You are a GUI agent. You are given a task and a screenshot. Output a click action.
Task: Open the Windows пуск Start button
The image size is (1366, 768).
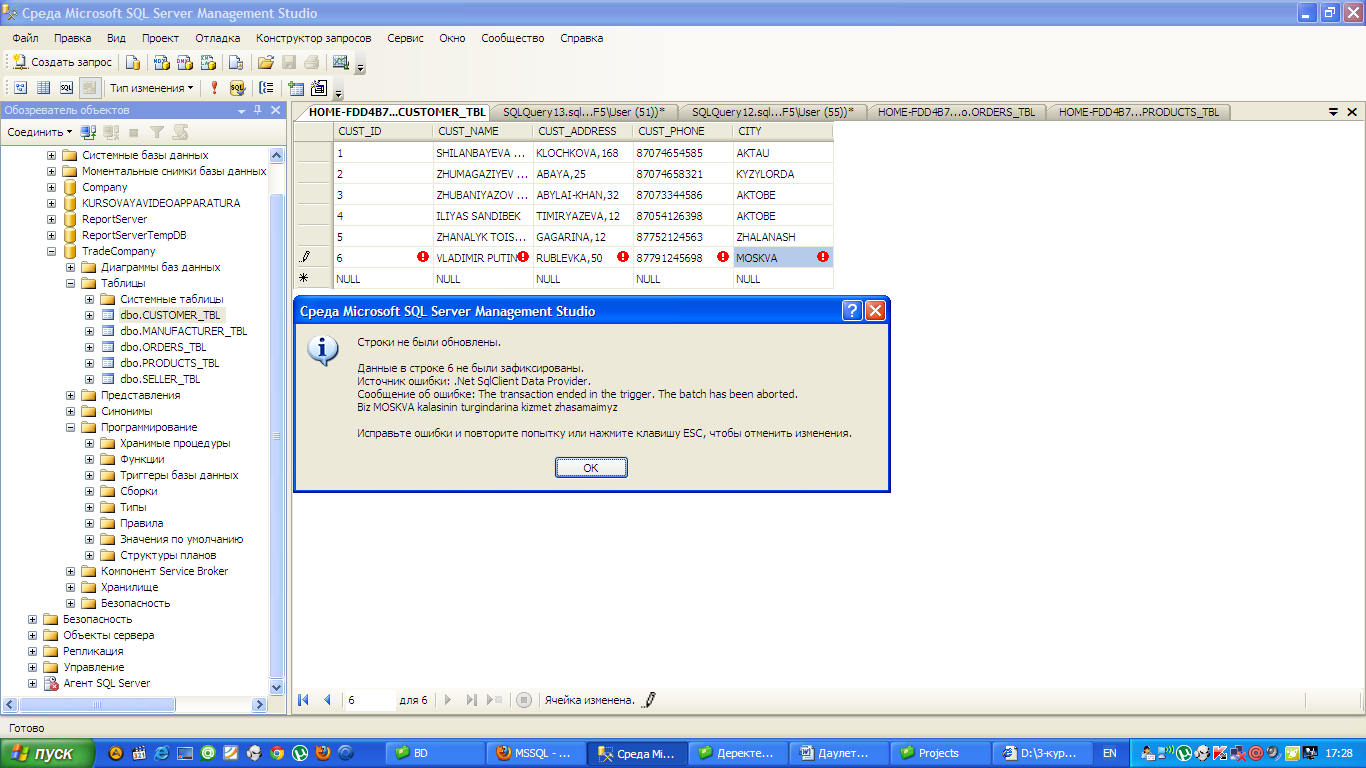pos(48,753)
